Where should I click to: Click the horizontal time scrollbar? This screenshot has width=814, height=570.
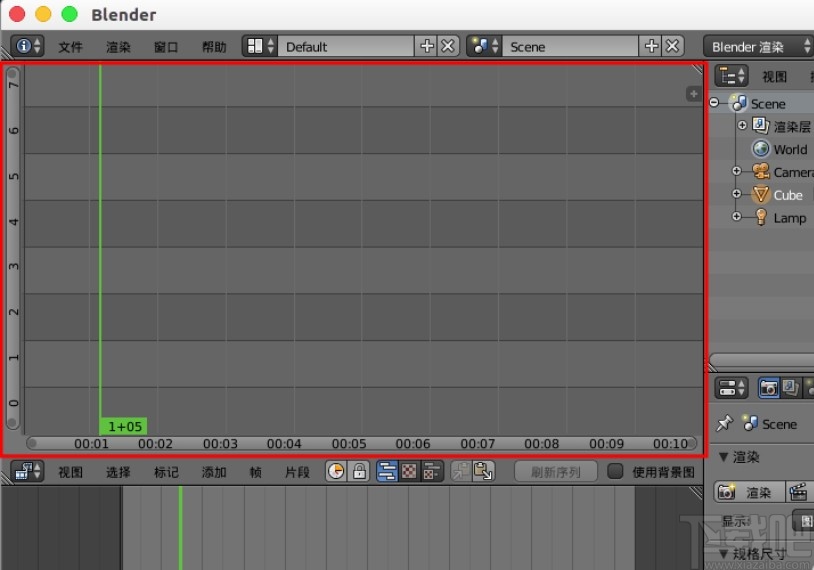click(x=361, y=443)
